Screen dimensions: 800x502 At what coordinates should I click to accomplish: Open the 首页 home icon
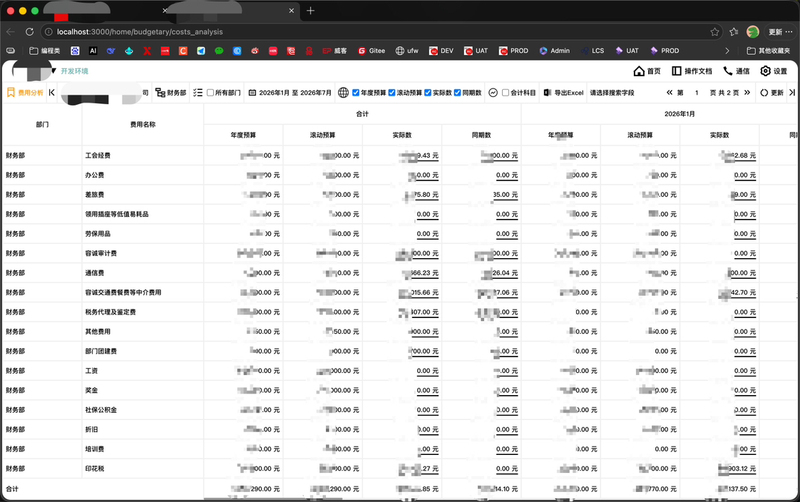pos(639,71)
